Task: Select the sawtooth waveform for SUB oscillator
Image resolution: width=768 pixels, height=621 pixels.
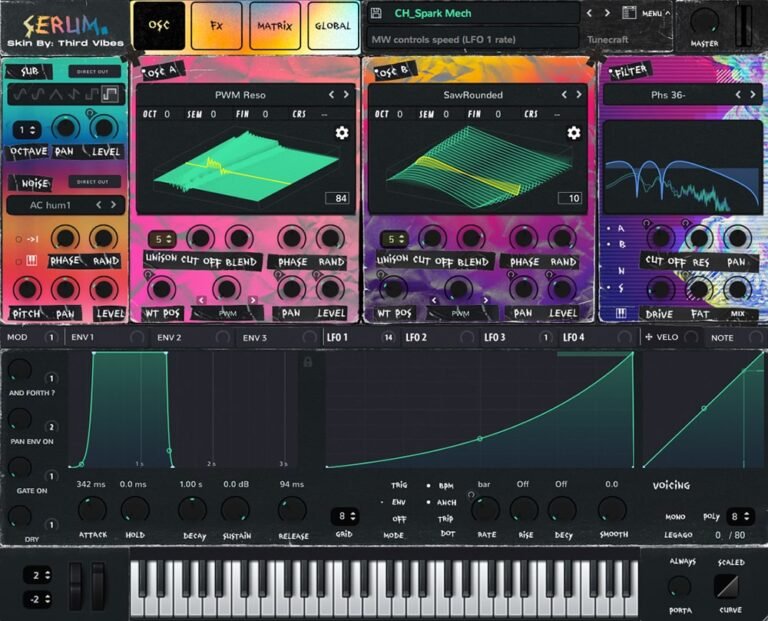Action: [x=73, y=94]
